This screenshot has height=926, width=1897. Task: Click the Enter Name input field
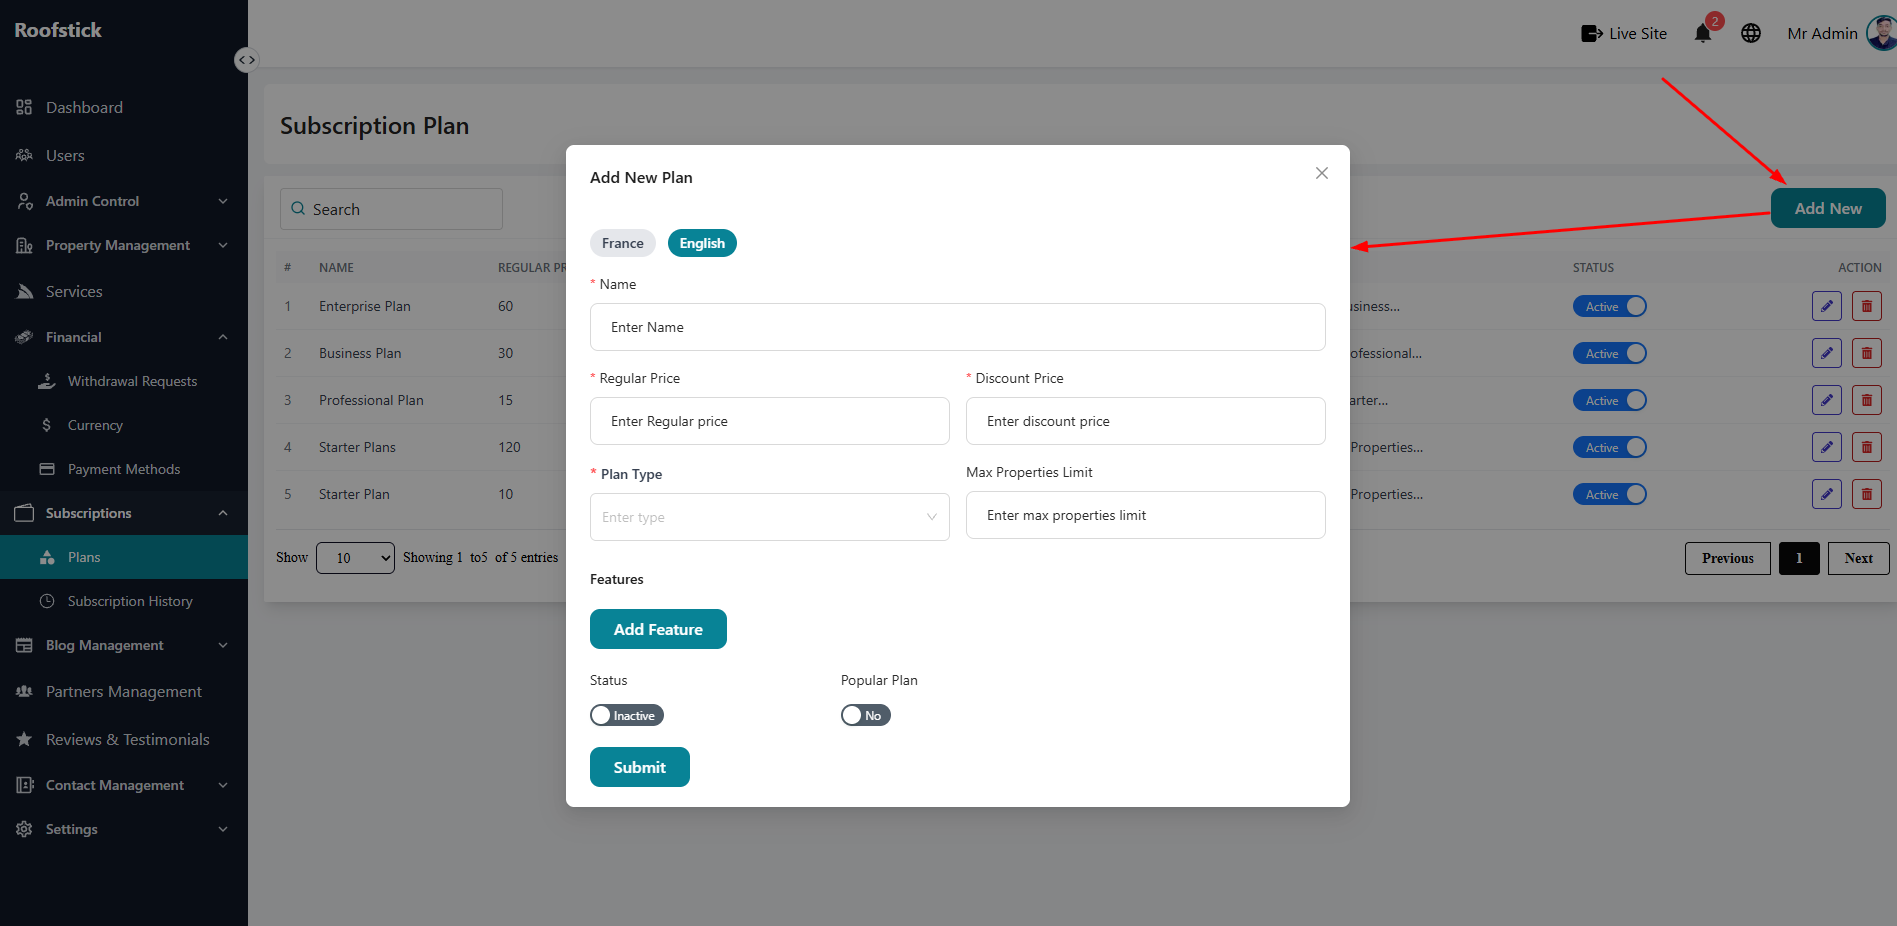click(958, 327)
